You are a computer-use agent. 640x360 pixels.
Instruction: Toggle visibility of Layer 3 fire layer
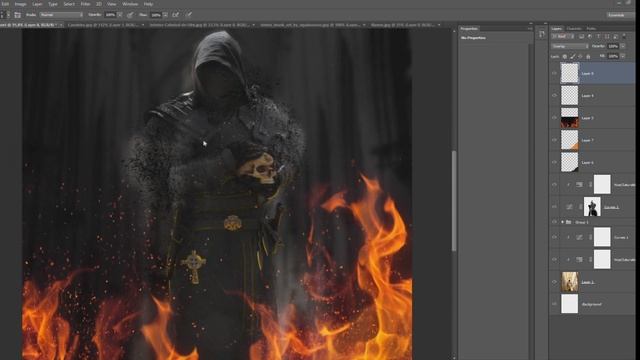[x=554, y=118]
